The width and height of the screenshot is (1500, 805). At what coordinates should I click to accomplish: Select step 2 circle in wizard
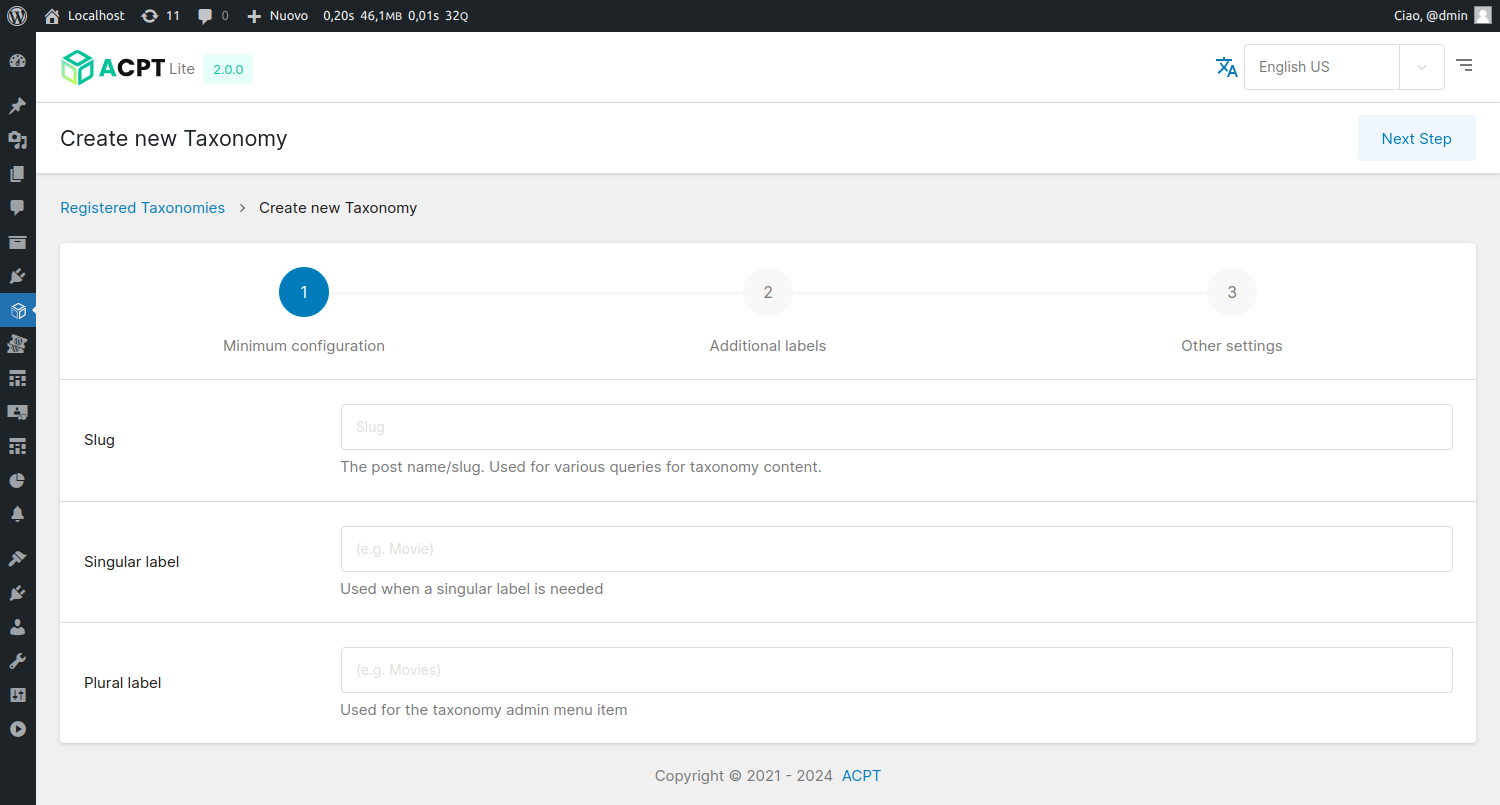[768, 292]
